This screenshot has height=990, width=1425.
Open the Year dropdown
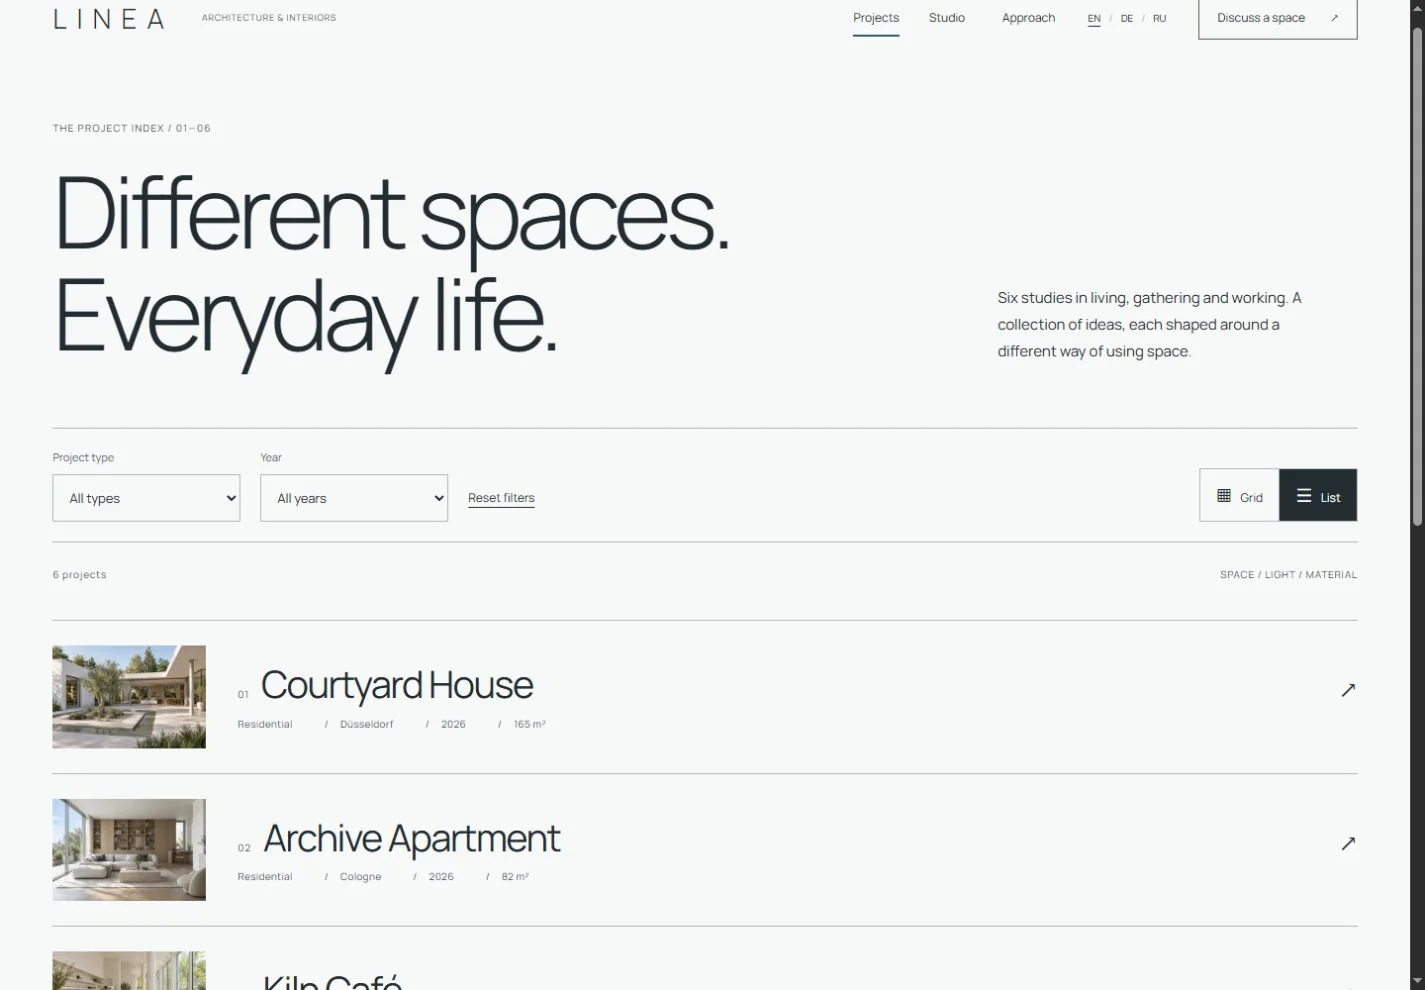(x=354, y=498)
